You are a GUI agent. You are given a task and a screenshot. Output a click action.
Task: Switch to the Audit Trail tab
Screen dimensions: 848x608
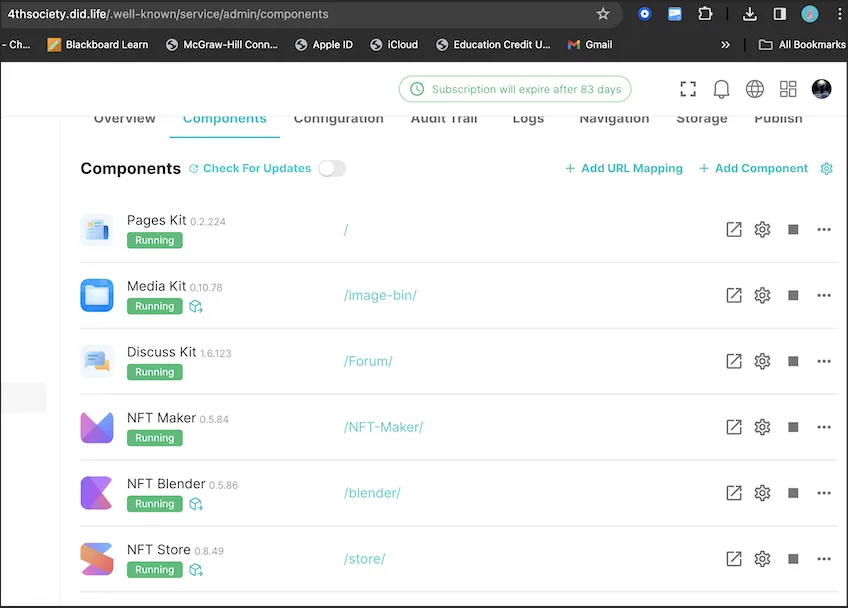[x=444, y=119]
